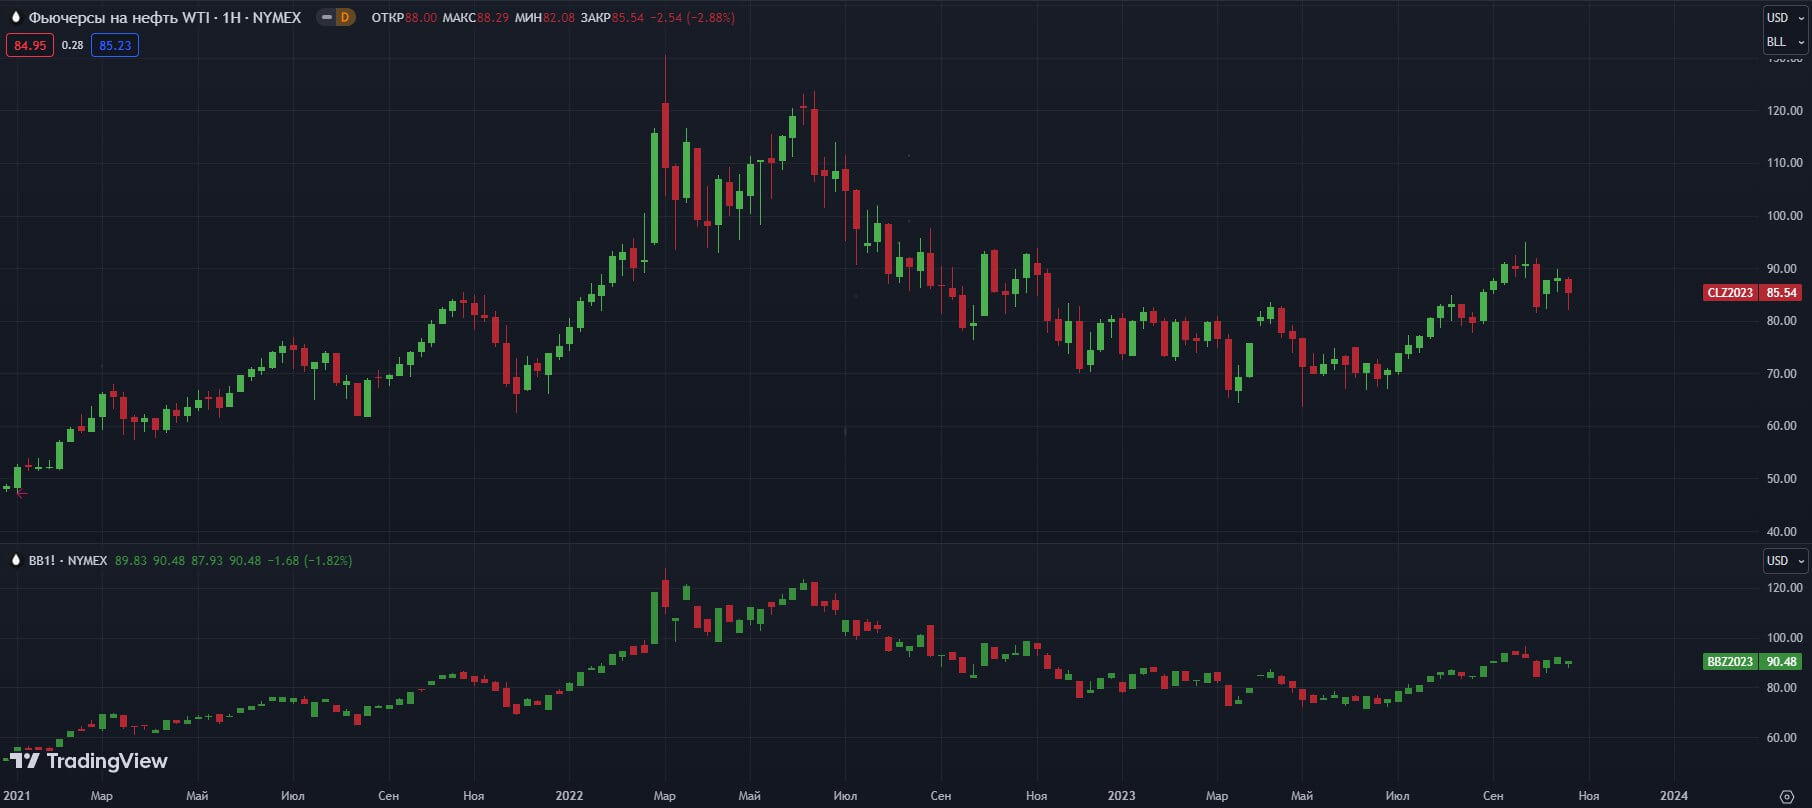Click the 120.00 level on lower pane scale

1784,588
